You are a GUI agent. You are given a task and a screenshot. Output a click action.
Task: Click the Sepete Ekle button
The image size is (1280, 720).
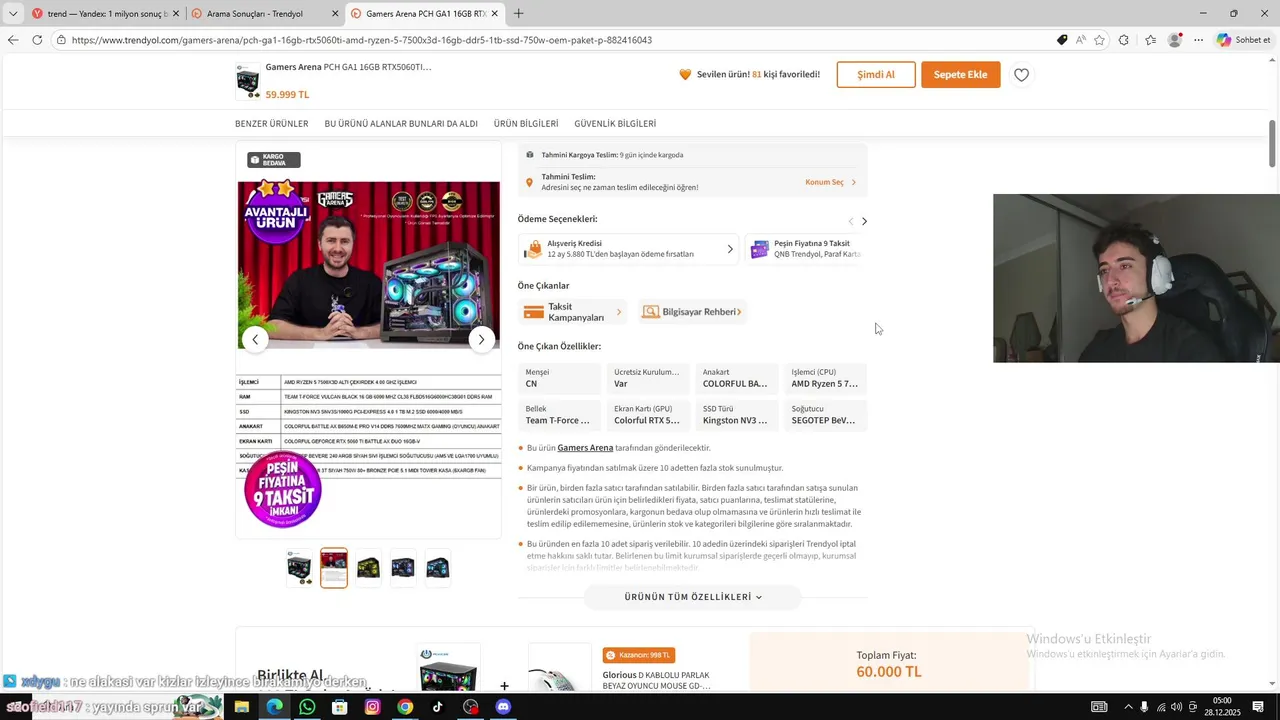(960, 75)
